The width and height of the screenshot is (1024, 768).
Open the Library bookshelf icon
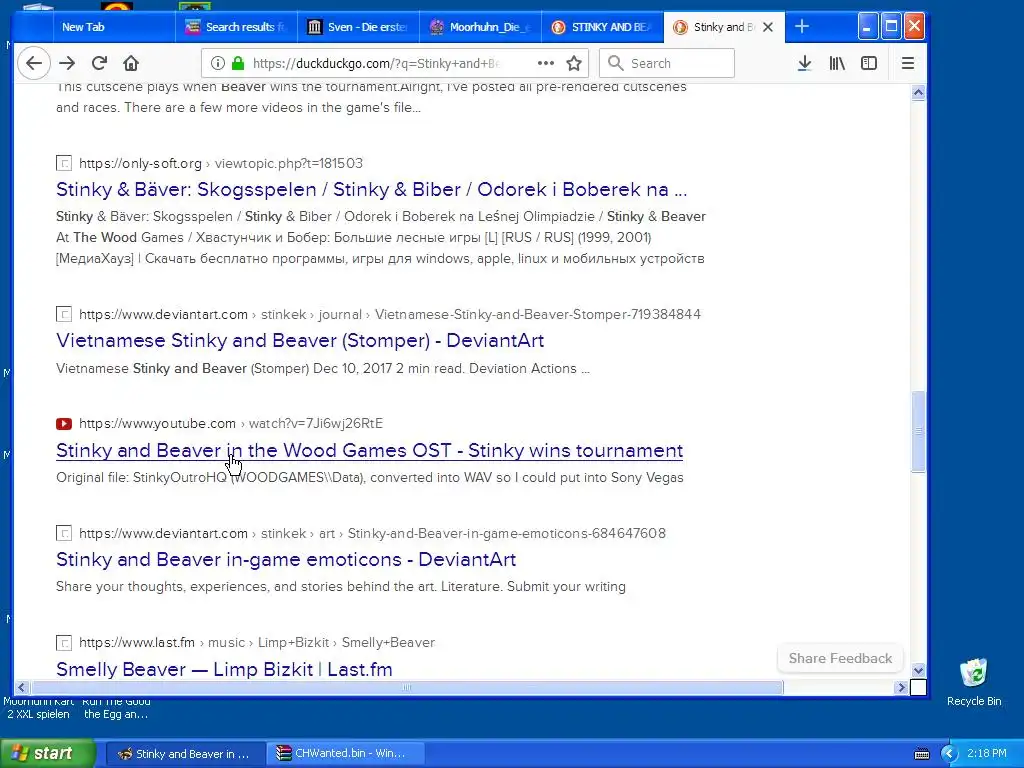point(837,63)
